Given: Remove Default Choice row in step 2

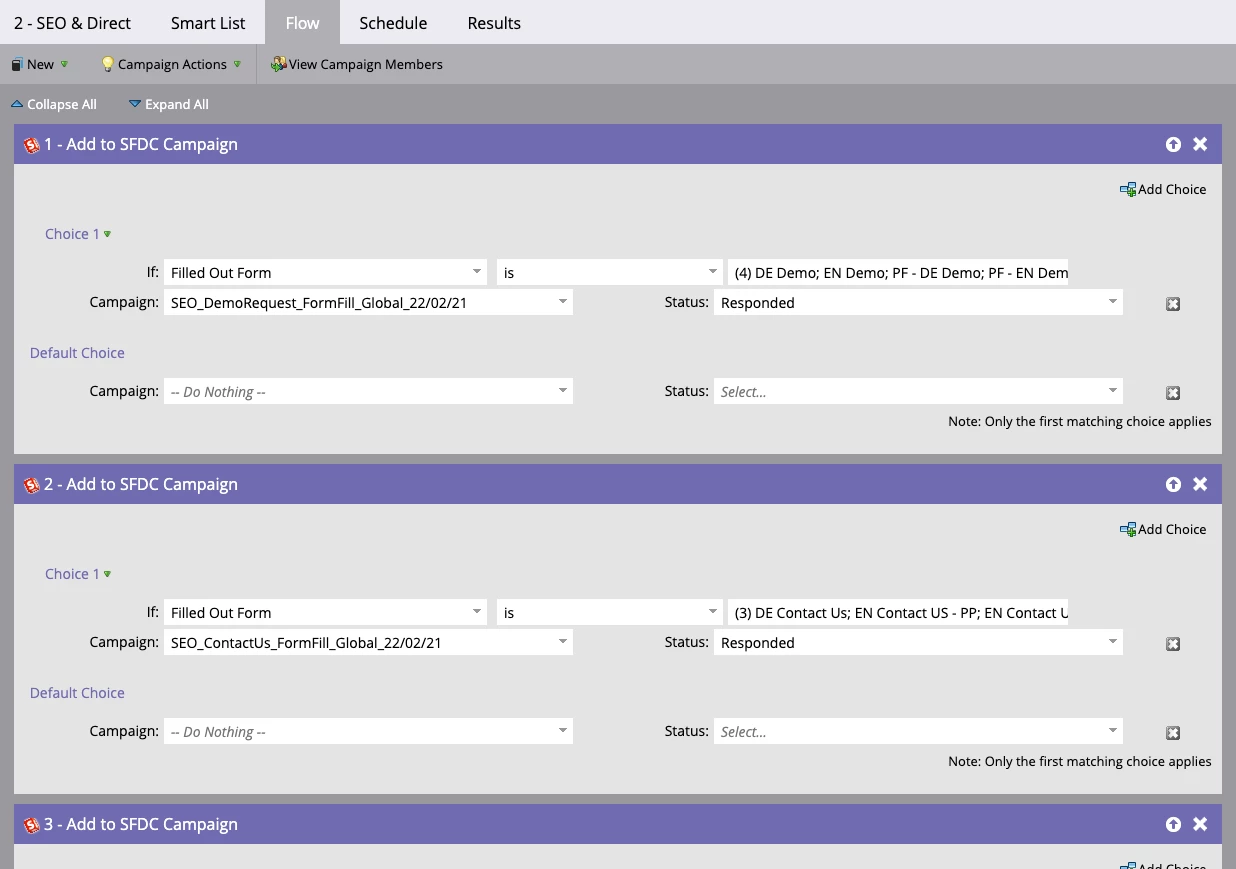Looking at the screenshot, I should point(1173,733).
